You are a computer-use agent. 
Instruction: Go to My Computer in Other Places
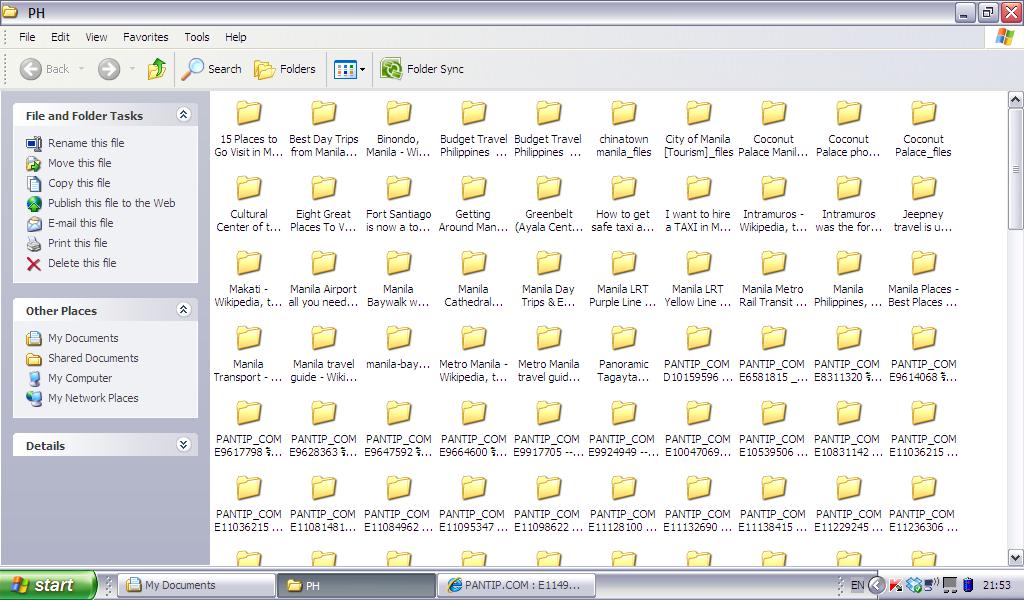[x=80, y=378]
